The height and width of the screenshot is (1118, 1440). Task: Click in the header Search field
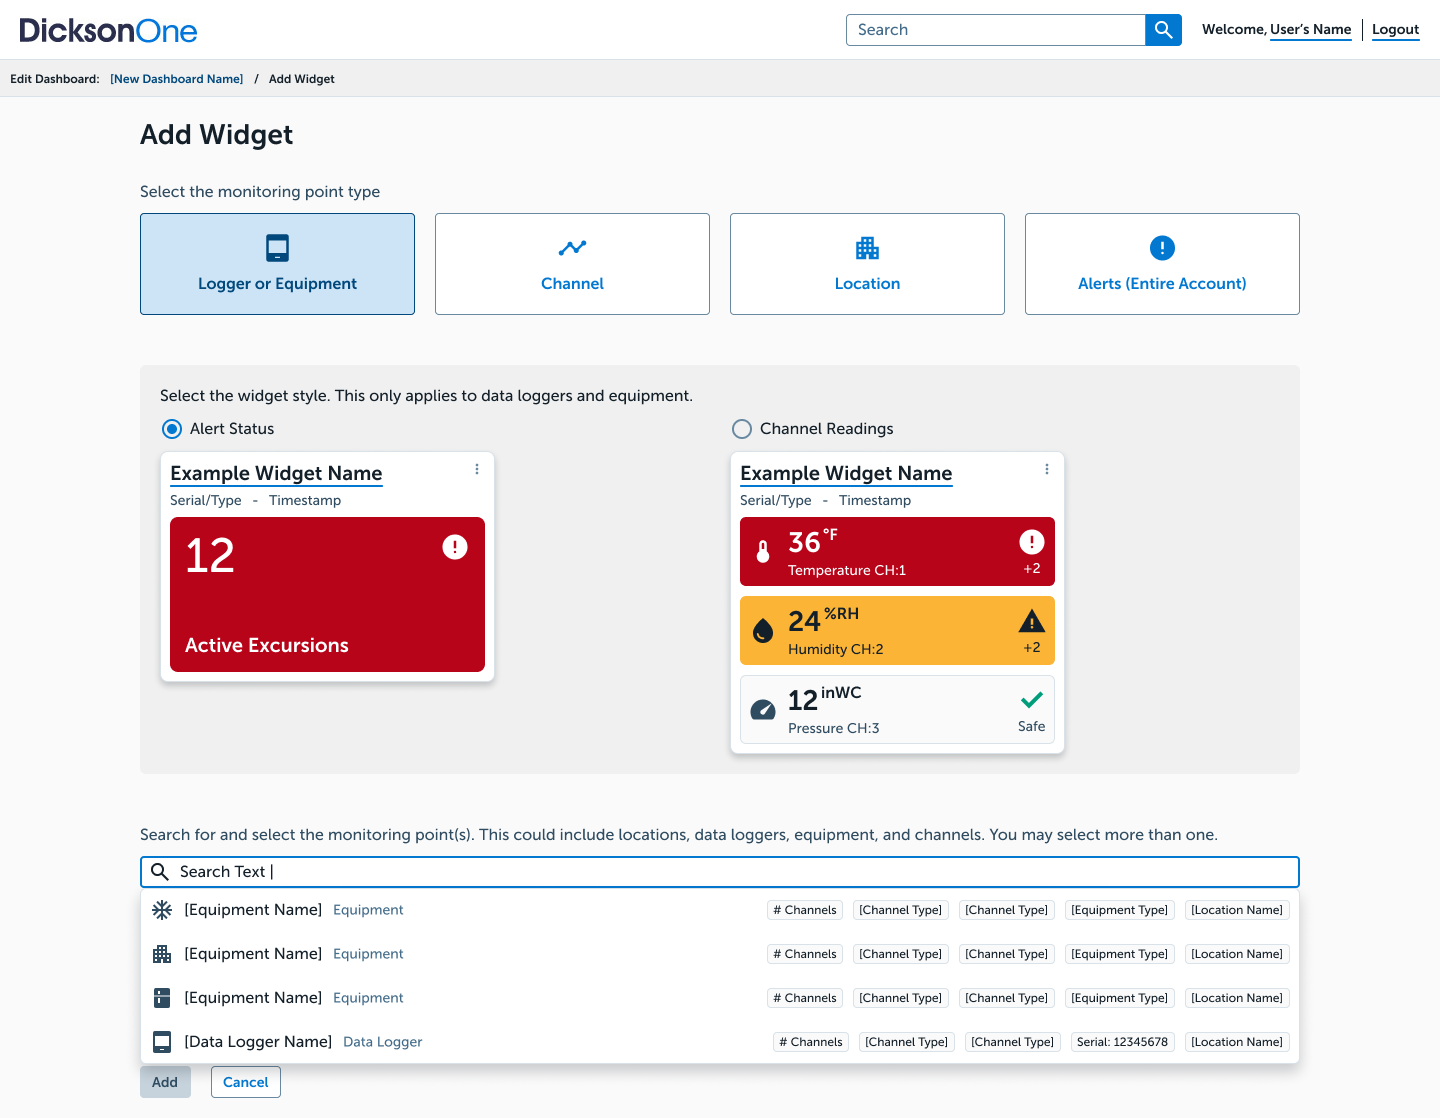click(995, 30)
